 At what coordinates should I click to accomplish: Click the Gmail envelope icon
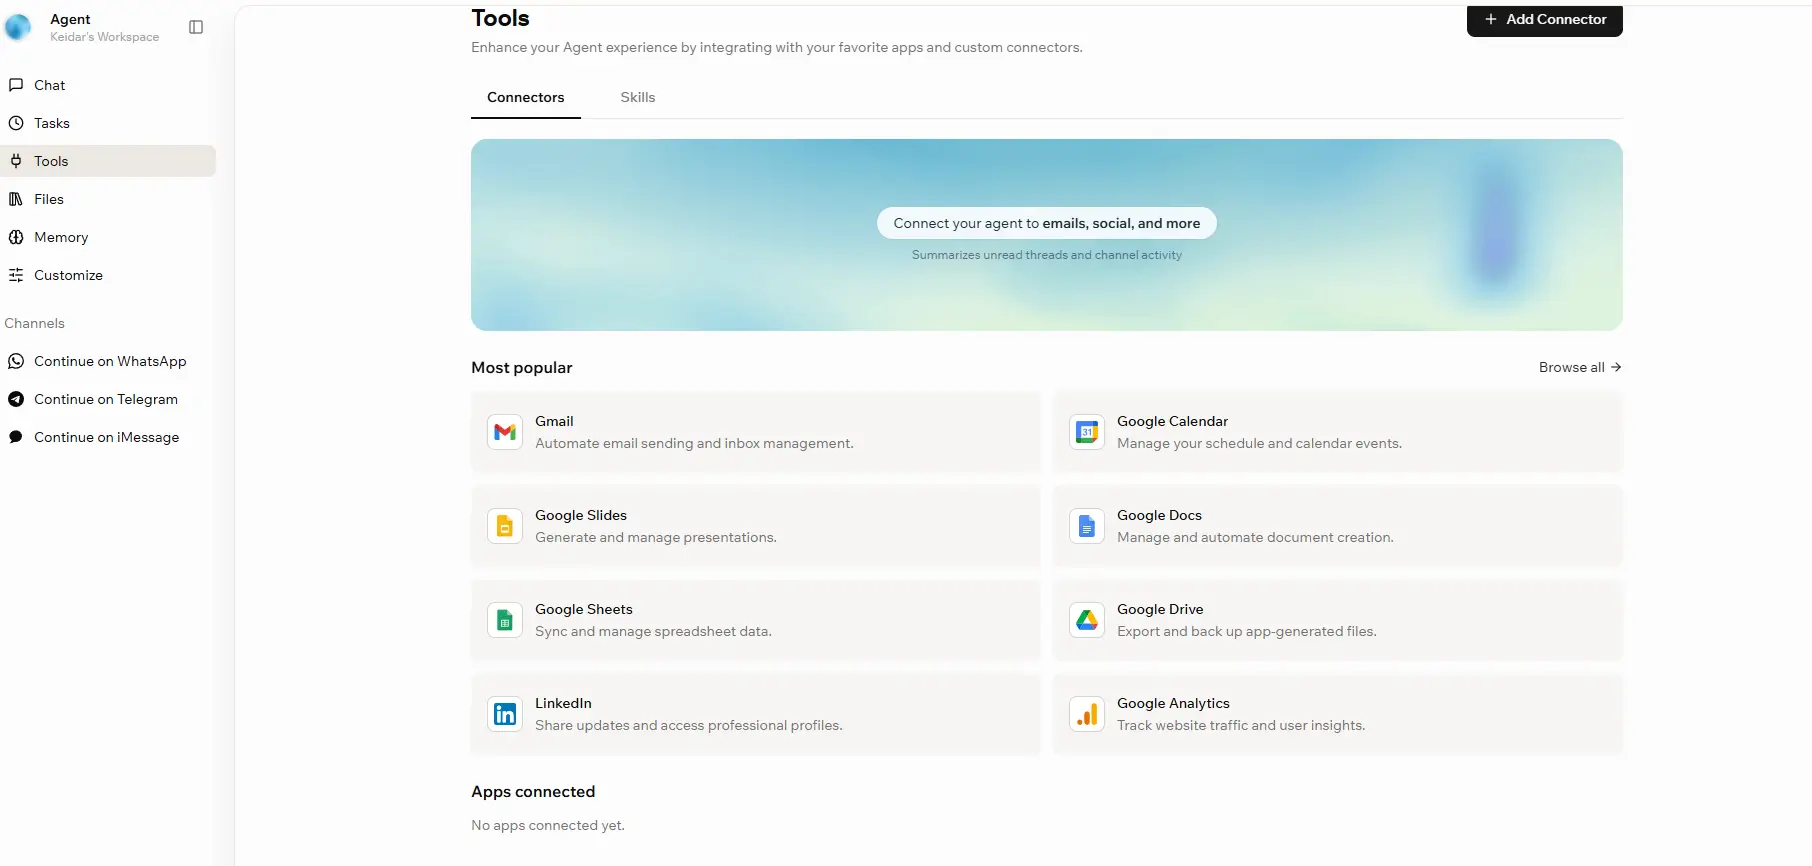pos(505,432)
